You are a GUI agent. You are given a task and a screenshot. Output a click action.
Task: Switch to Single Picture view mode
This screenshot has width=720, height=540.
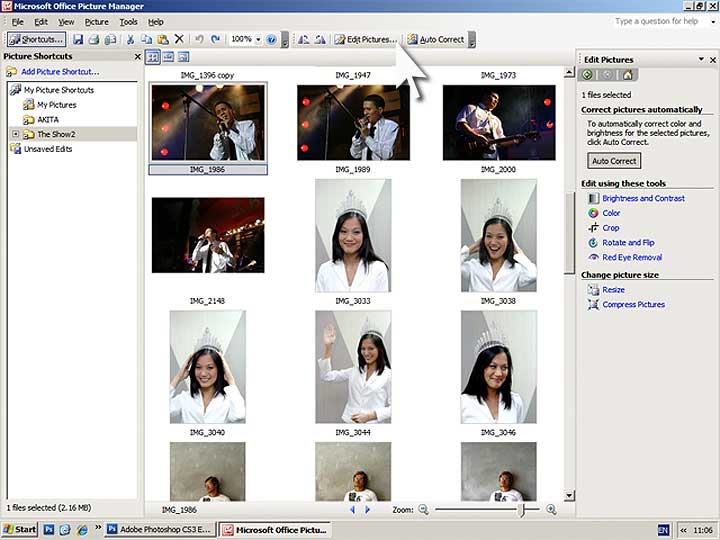[x=183, y=57]
